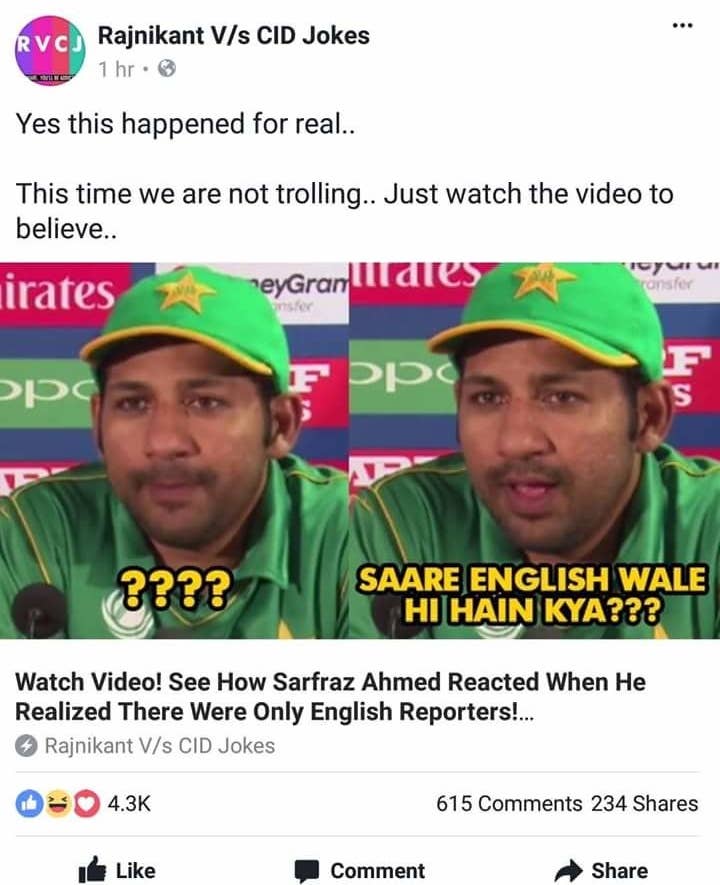Open the 615 Comments list

click(509, 804)
